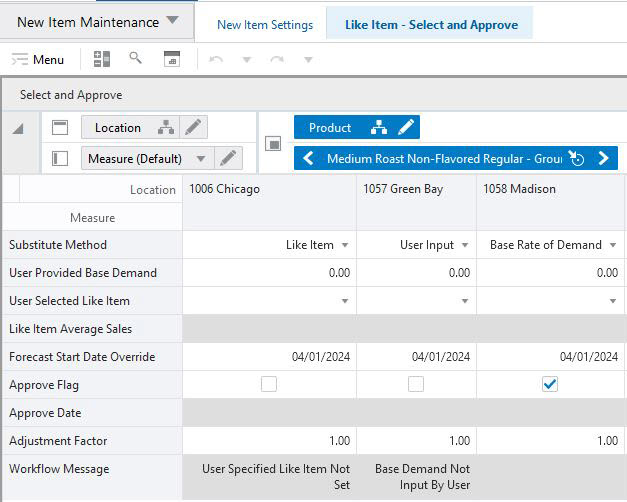Click Forecast Start Date Override for Madison
The height and width of the screenshot is (502, 627).
550,357
